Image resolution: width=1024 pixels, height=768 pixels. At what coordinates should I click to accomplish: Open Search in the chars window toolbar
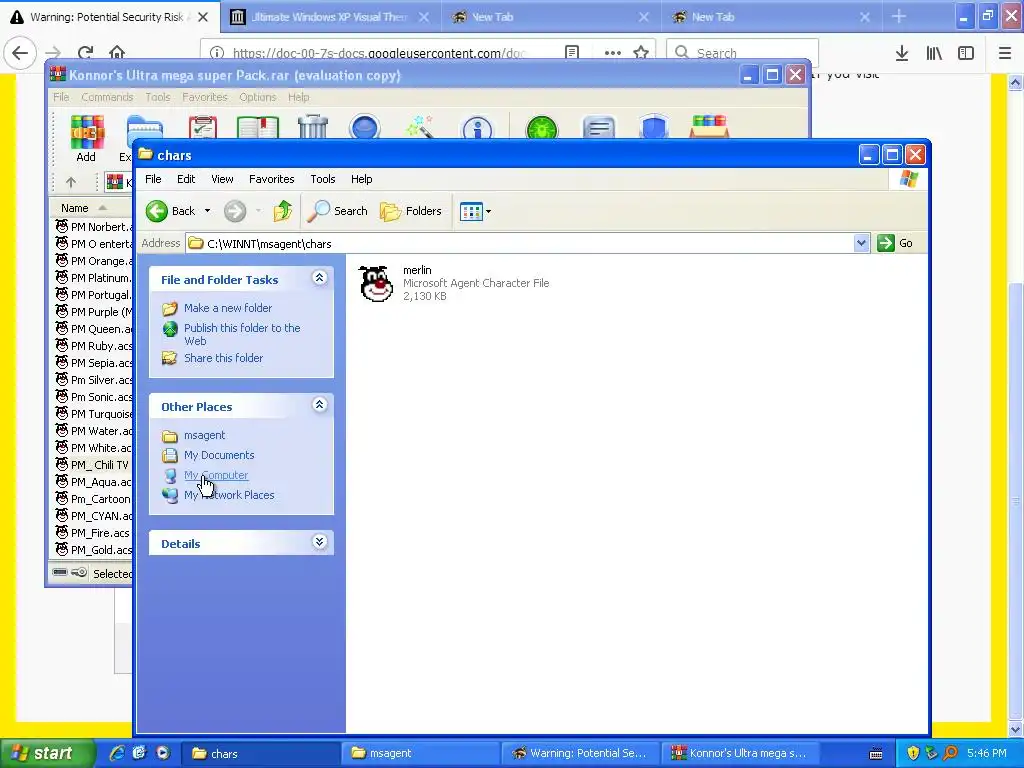(338, 211)
